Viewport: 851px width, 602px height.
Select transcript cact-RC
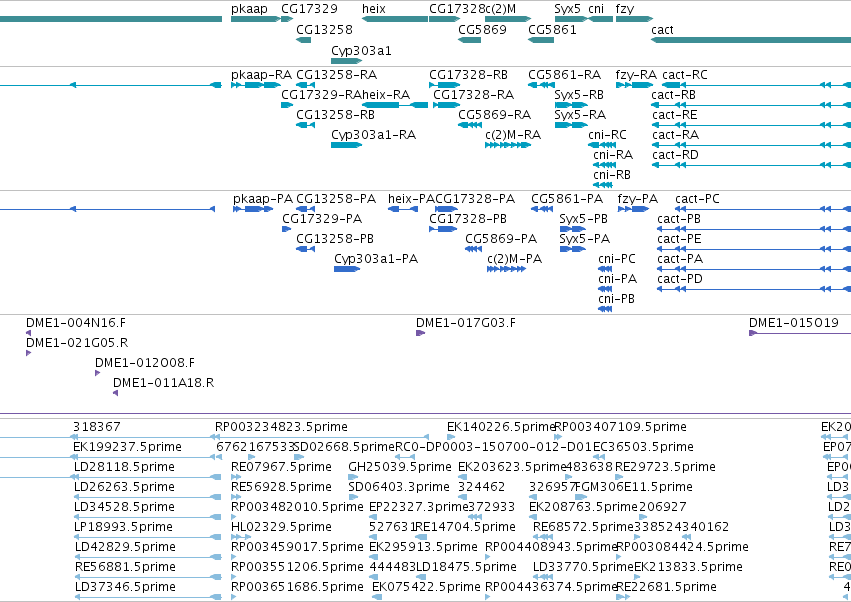click(x=757, y=85)
